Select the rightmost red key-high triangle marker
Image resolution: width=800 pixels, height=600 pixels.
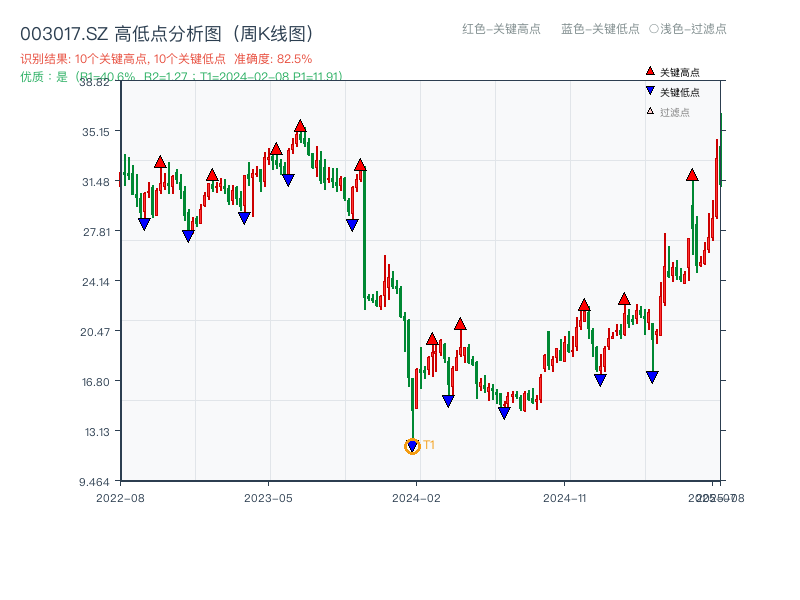[692, 175]
